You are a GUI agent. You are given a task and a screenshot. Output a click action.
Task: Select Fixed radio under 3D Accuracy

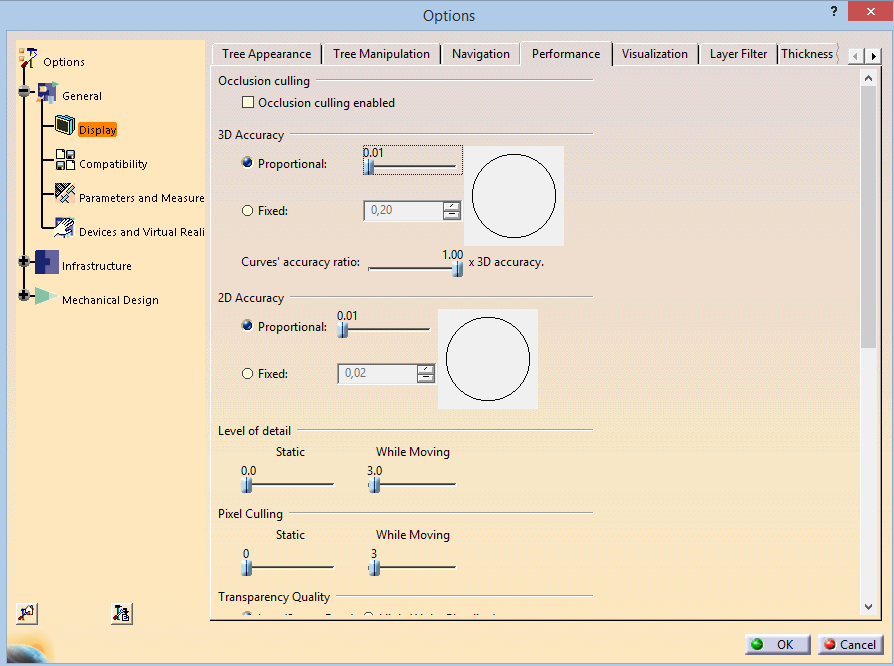[247, 210]
